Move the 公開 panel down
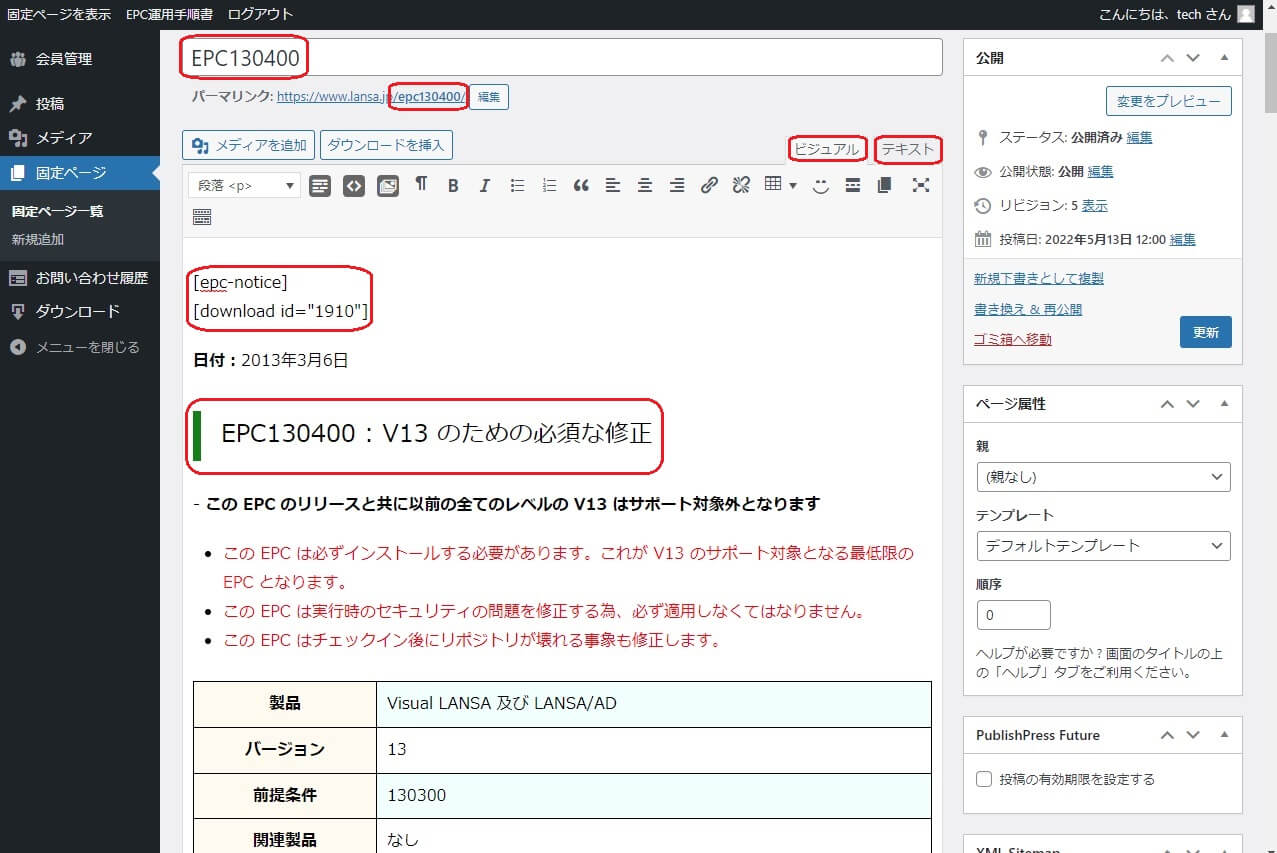The width and height of the screenshot is (1277, 853). pyautogui.click(x=1193, y=58)
